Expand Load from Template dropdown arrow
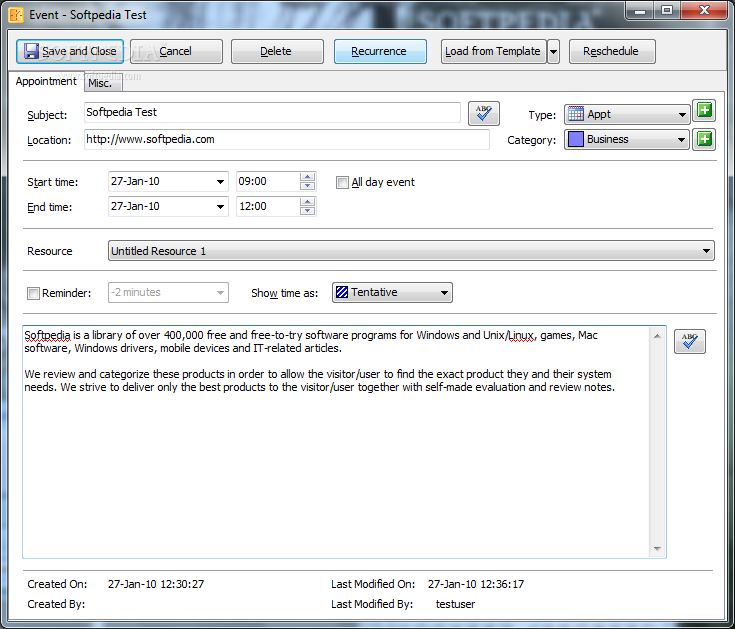The height and width of the screenshot is (629, 735). point(554,51)
